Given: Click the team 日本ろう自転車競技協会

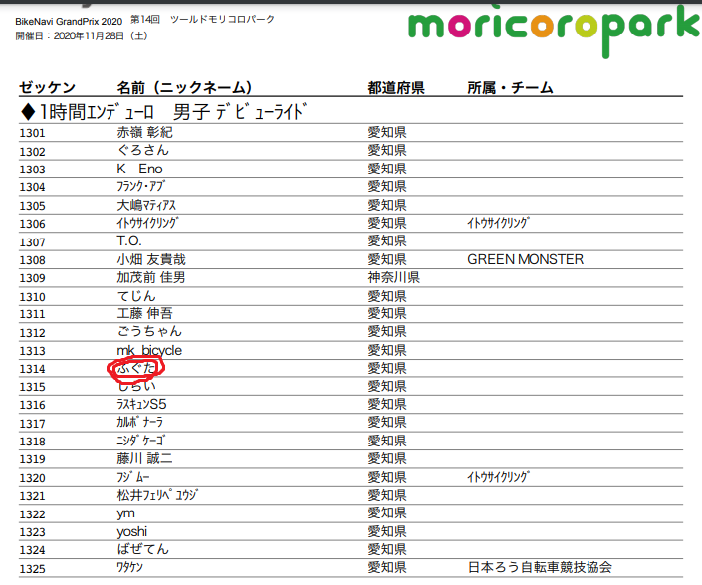Looking at the screenshot, I should tap(540, 568).
